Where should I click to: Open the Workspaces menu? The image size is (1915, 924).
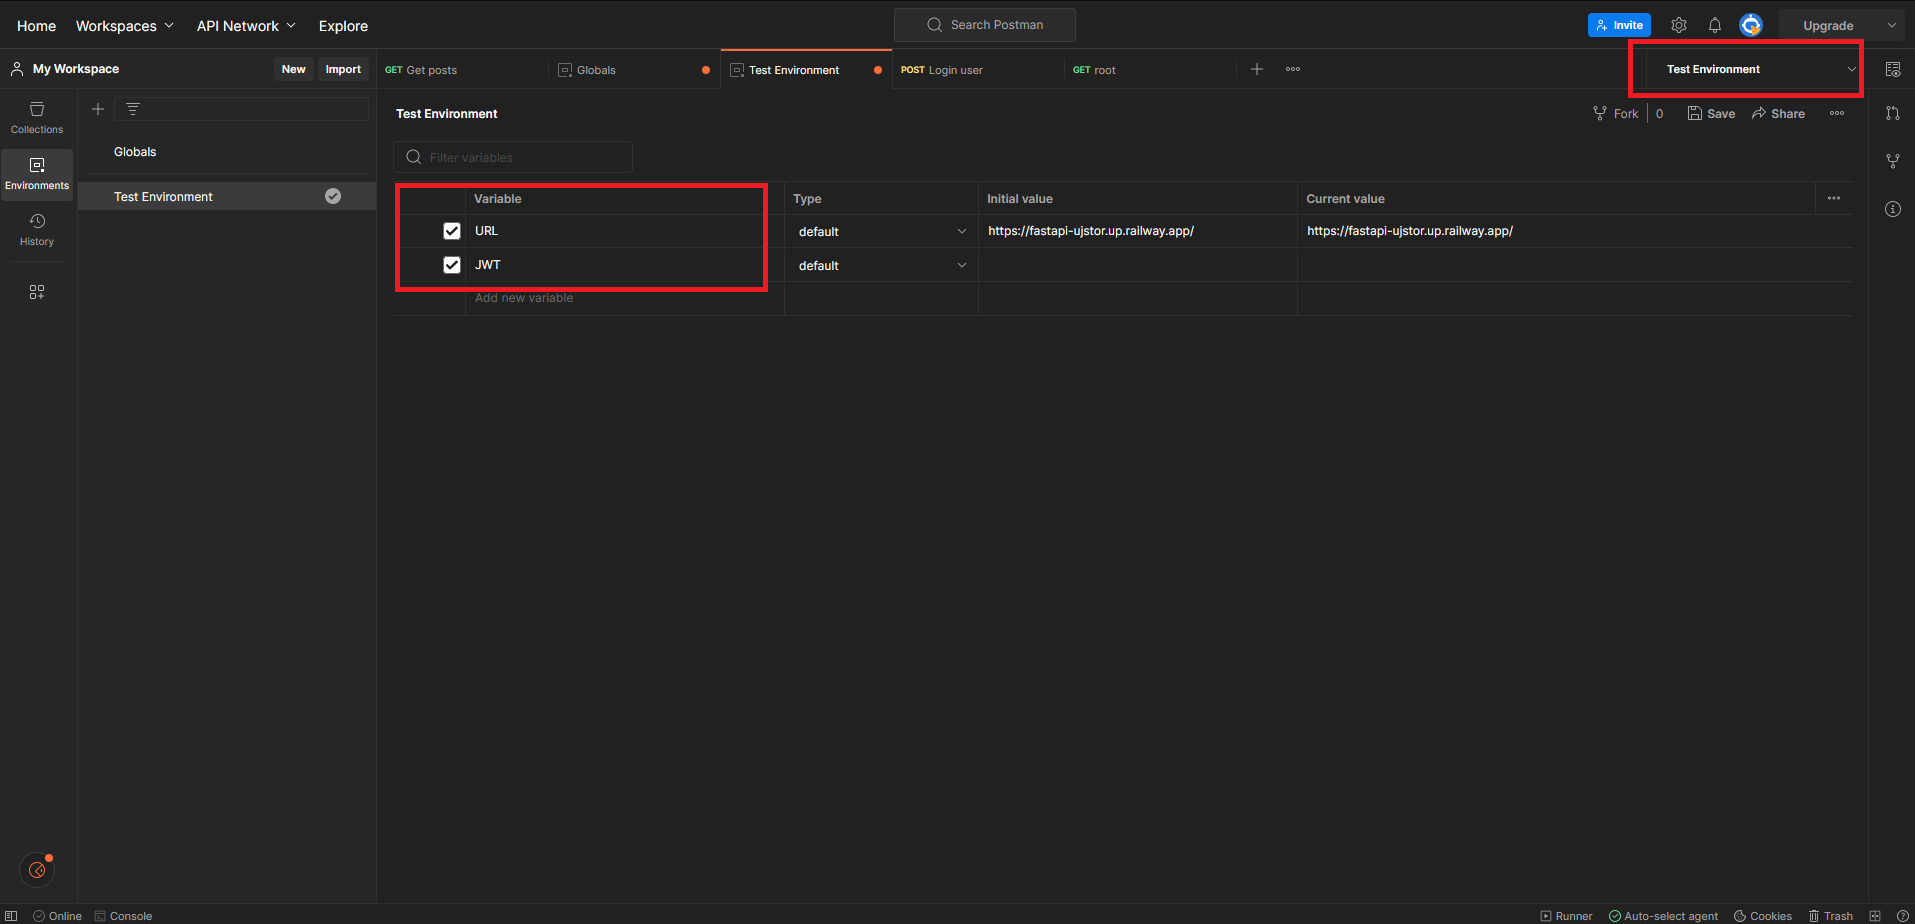(x=124, y=25)
